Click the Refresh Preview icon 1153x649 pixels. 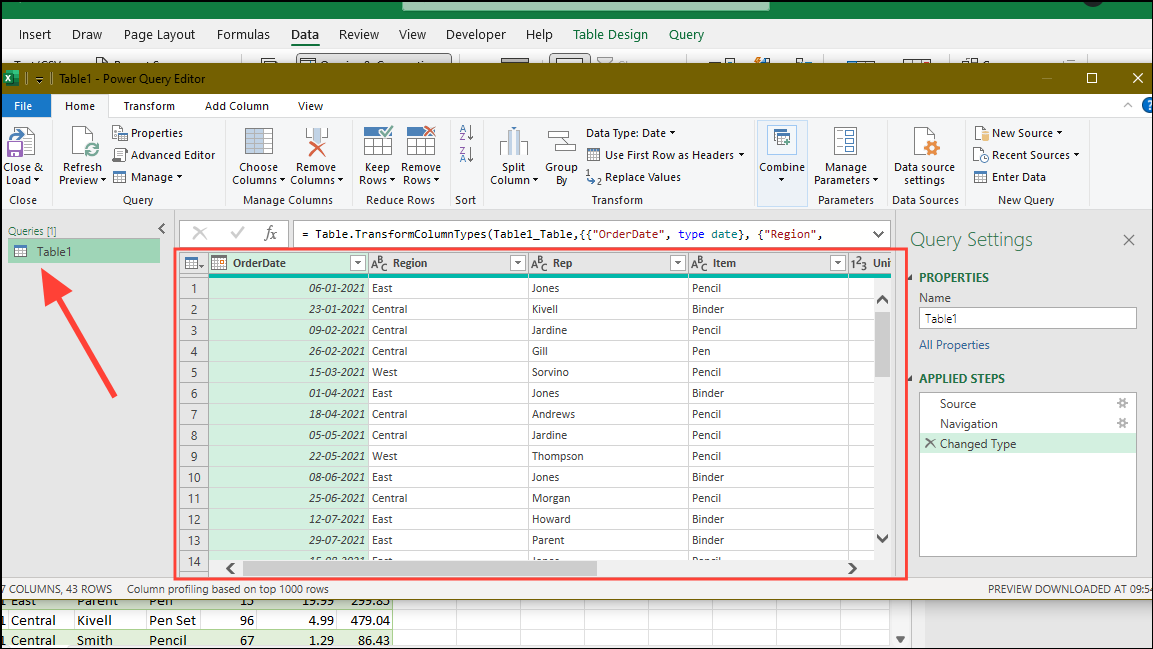tap(82, 142)
